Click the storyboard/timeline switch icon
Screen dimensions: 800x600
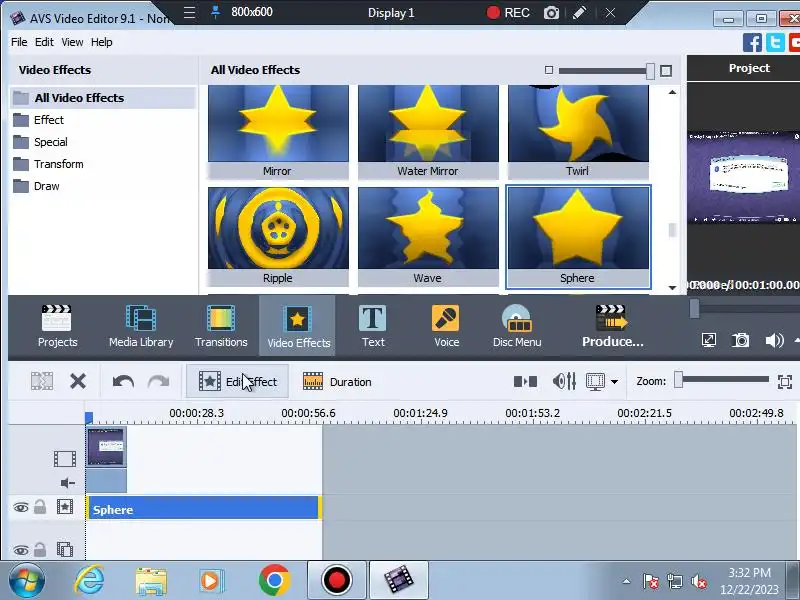[525, 381]
